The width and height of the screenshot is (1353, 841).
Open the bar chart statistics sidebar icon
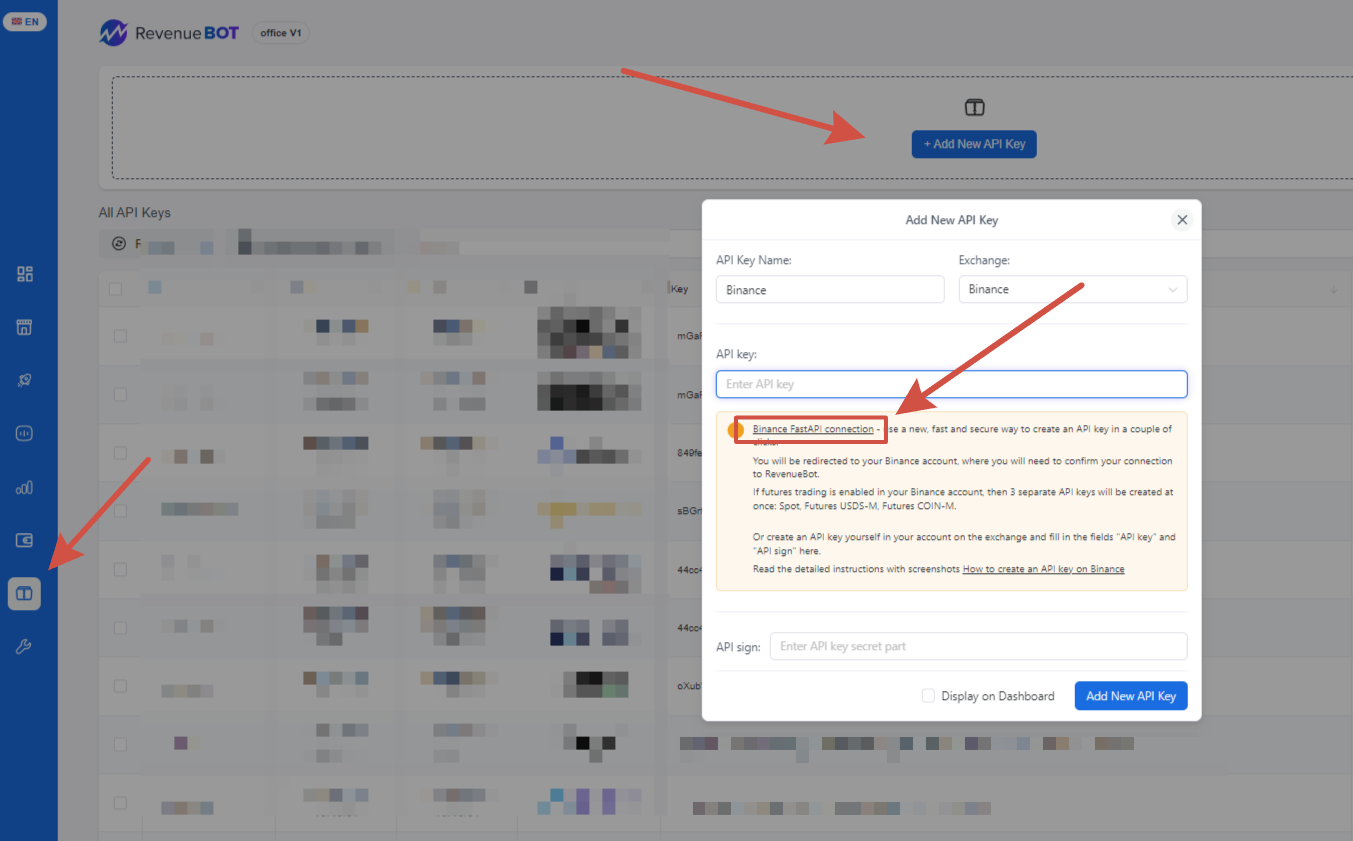click(25, 487)
